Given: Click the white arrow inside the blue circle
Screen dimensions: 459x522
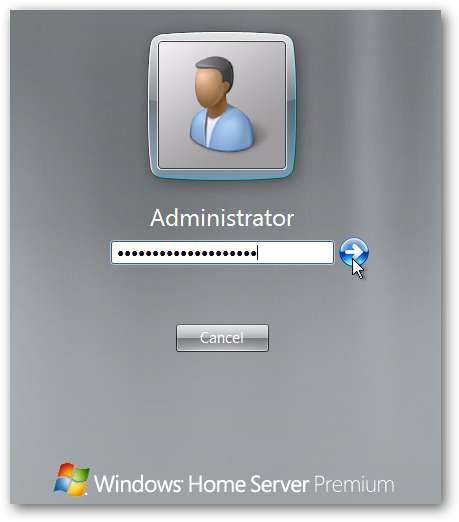Looking at the screenshot, I should click(354, 251).
